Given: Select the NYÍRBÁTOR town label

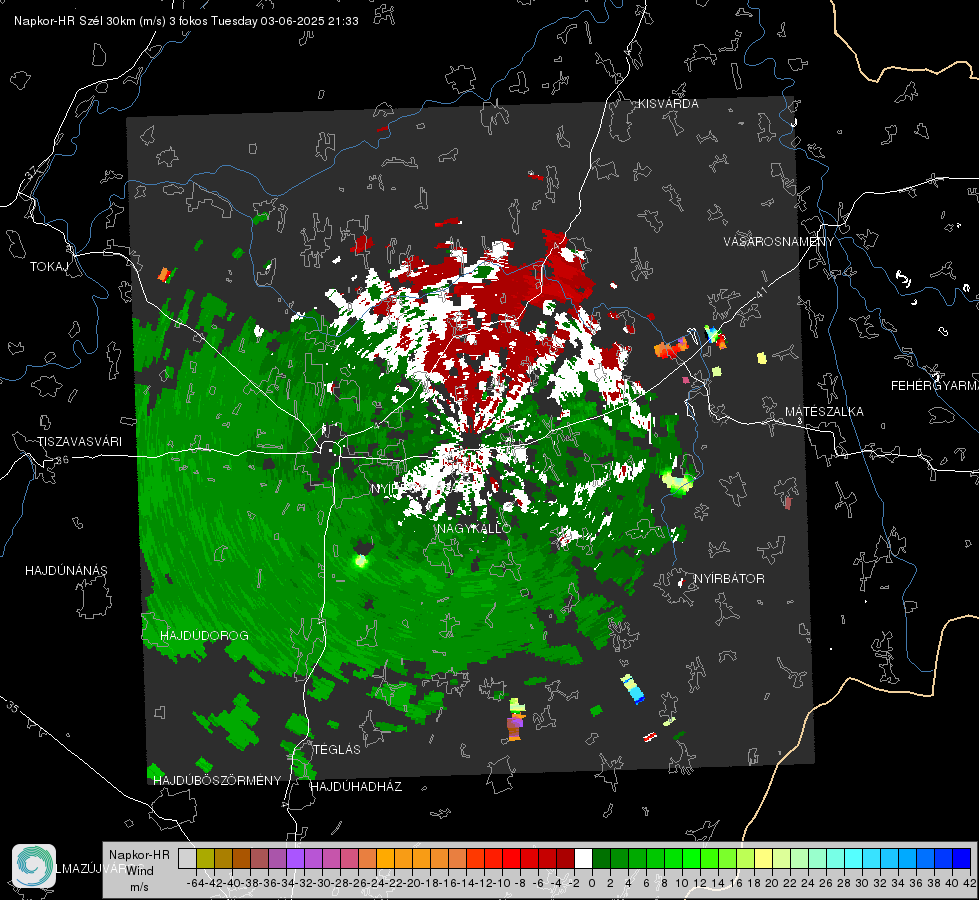Looking at the screenshot, I should click(729, 579).
